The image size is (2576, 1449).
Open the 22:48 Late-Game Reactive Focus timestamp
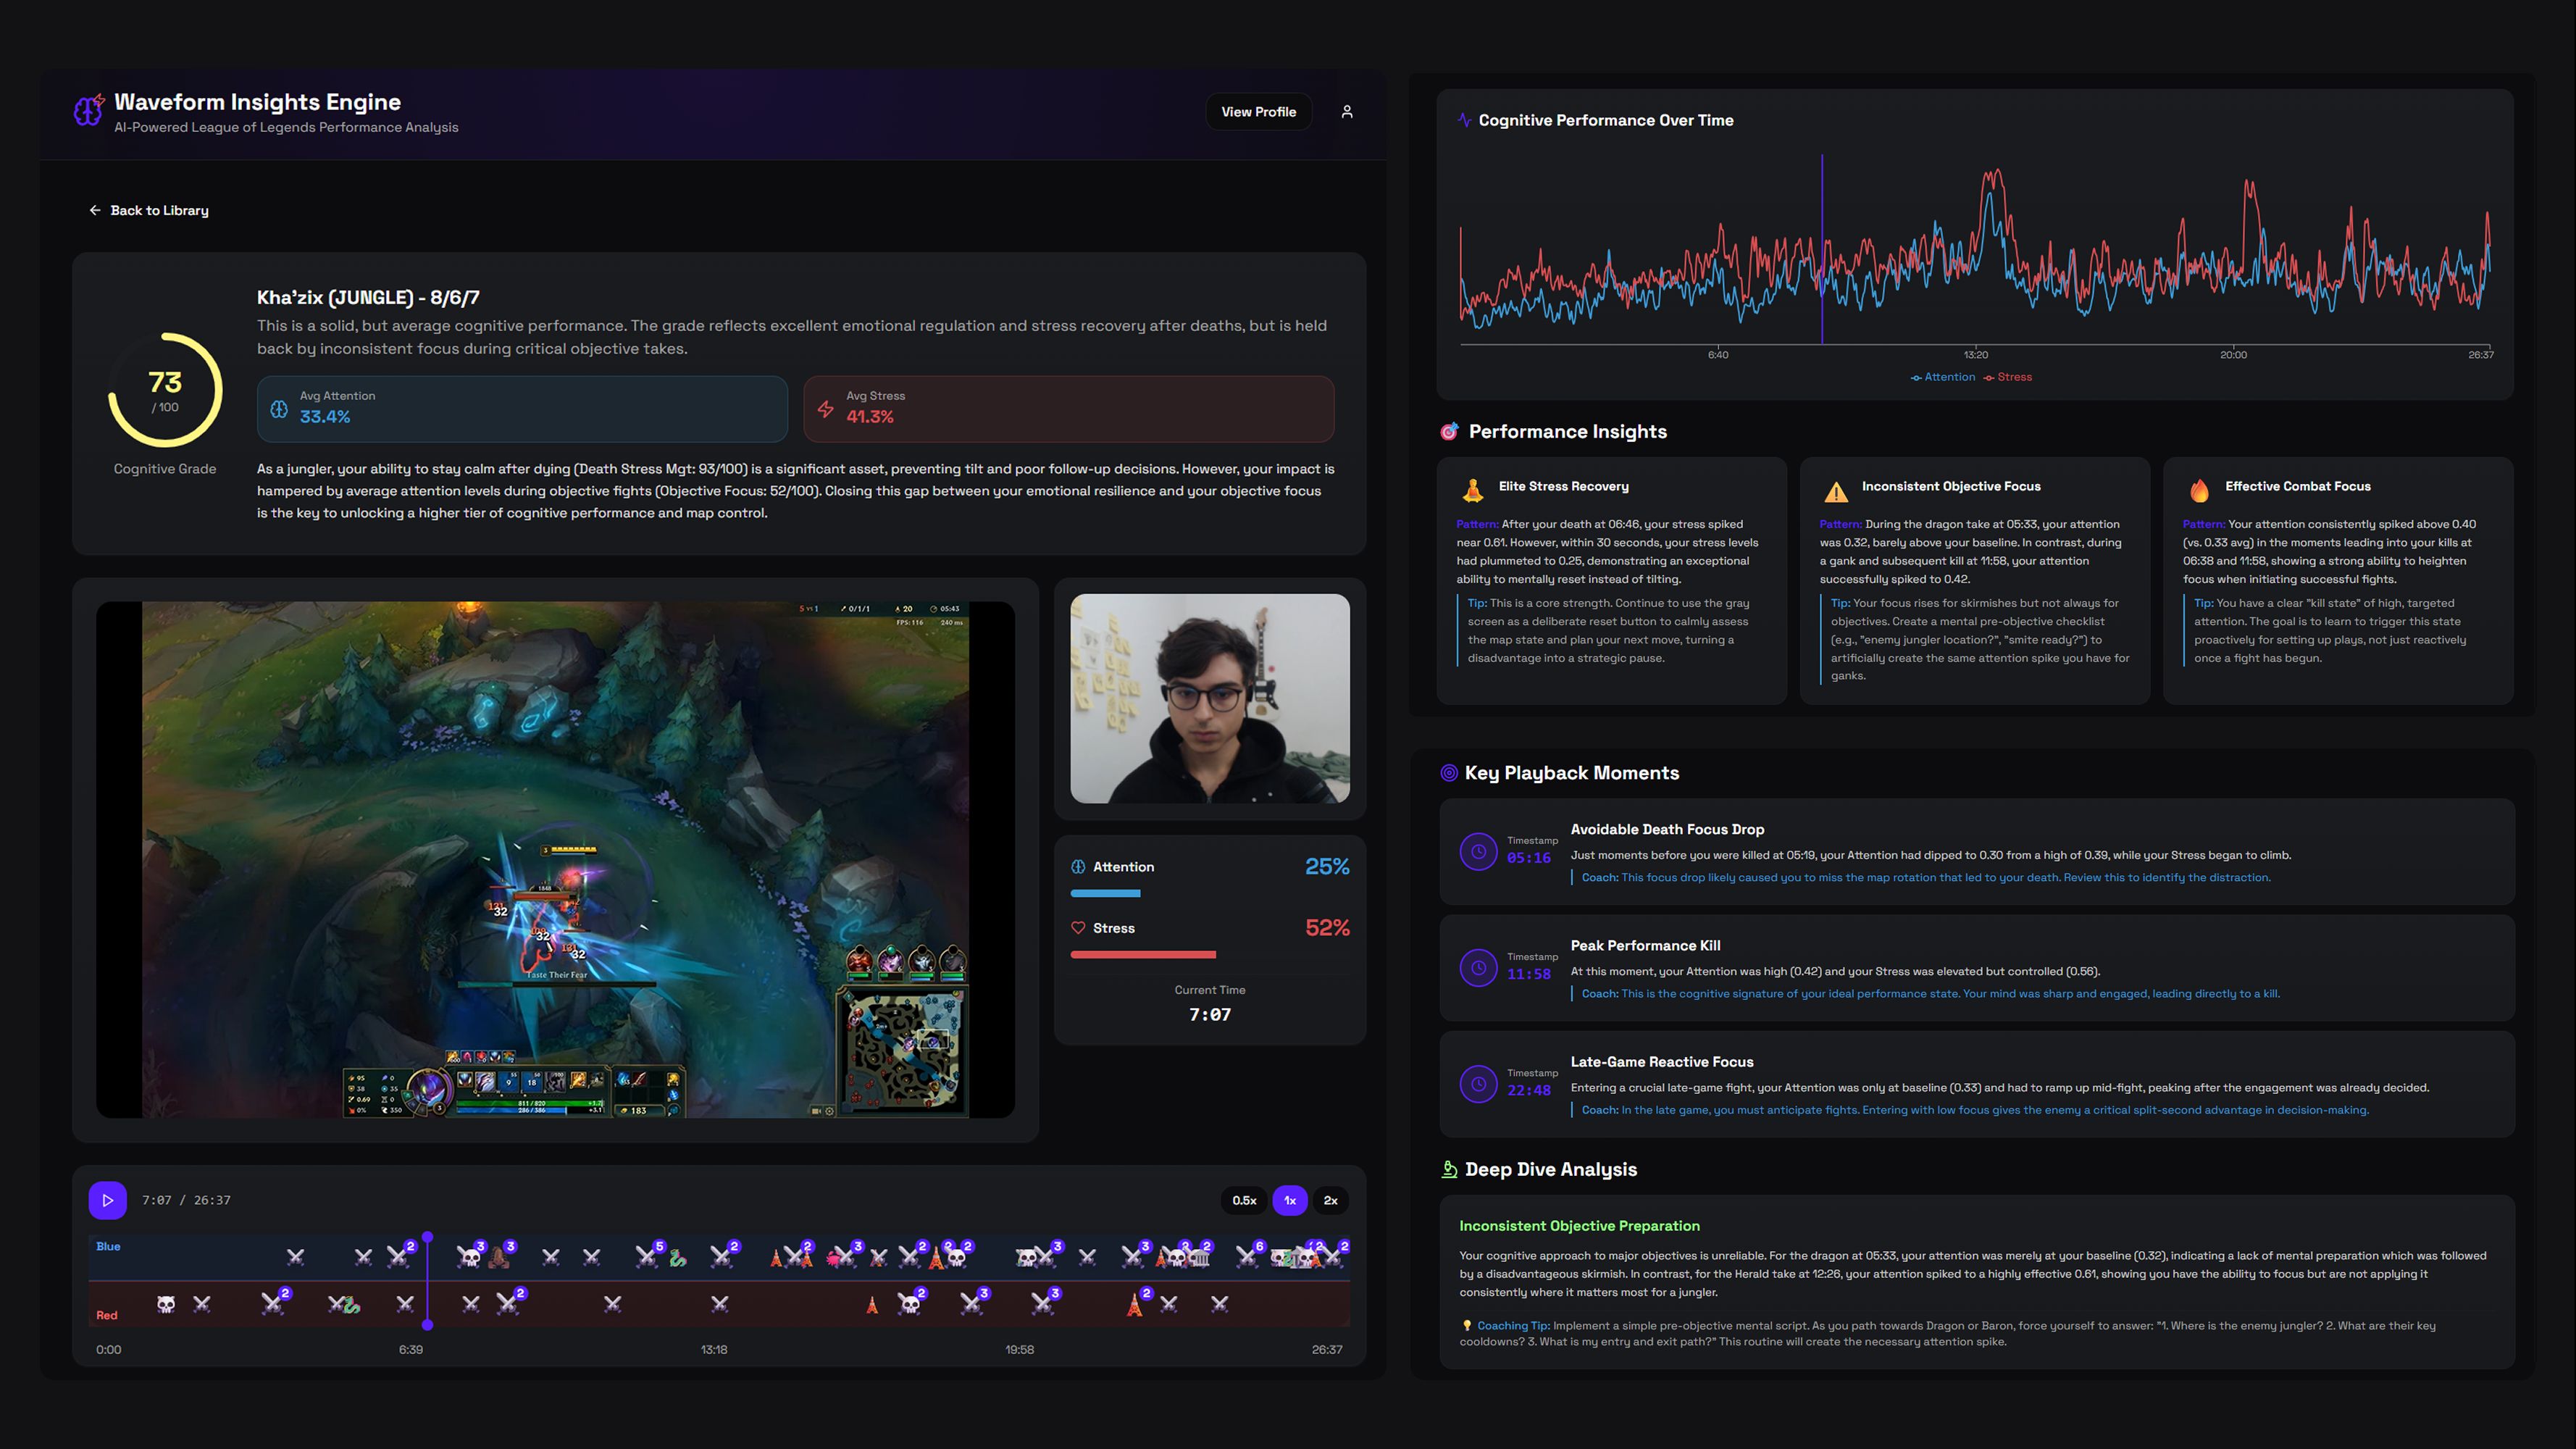(x=1478, y=1083)
